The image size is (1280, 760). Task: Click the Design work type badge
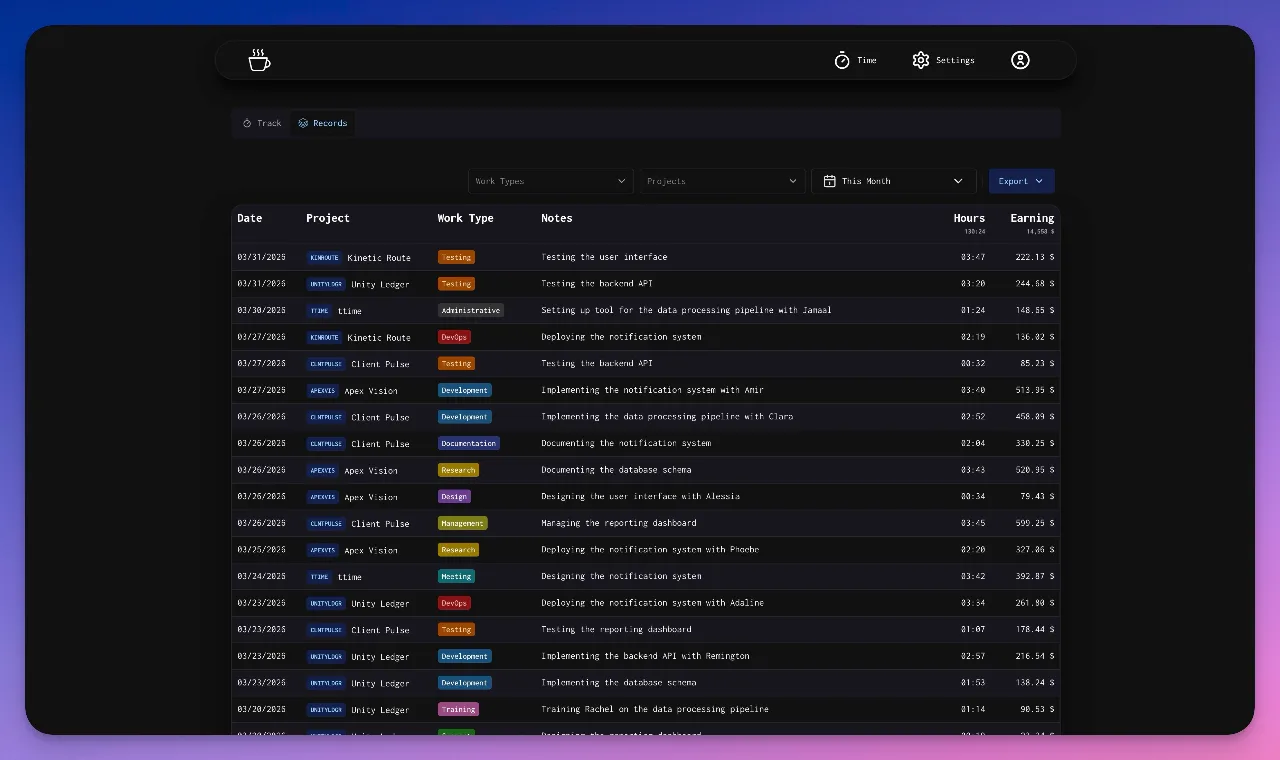[x=454, y=496]
